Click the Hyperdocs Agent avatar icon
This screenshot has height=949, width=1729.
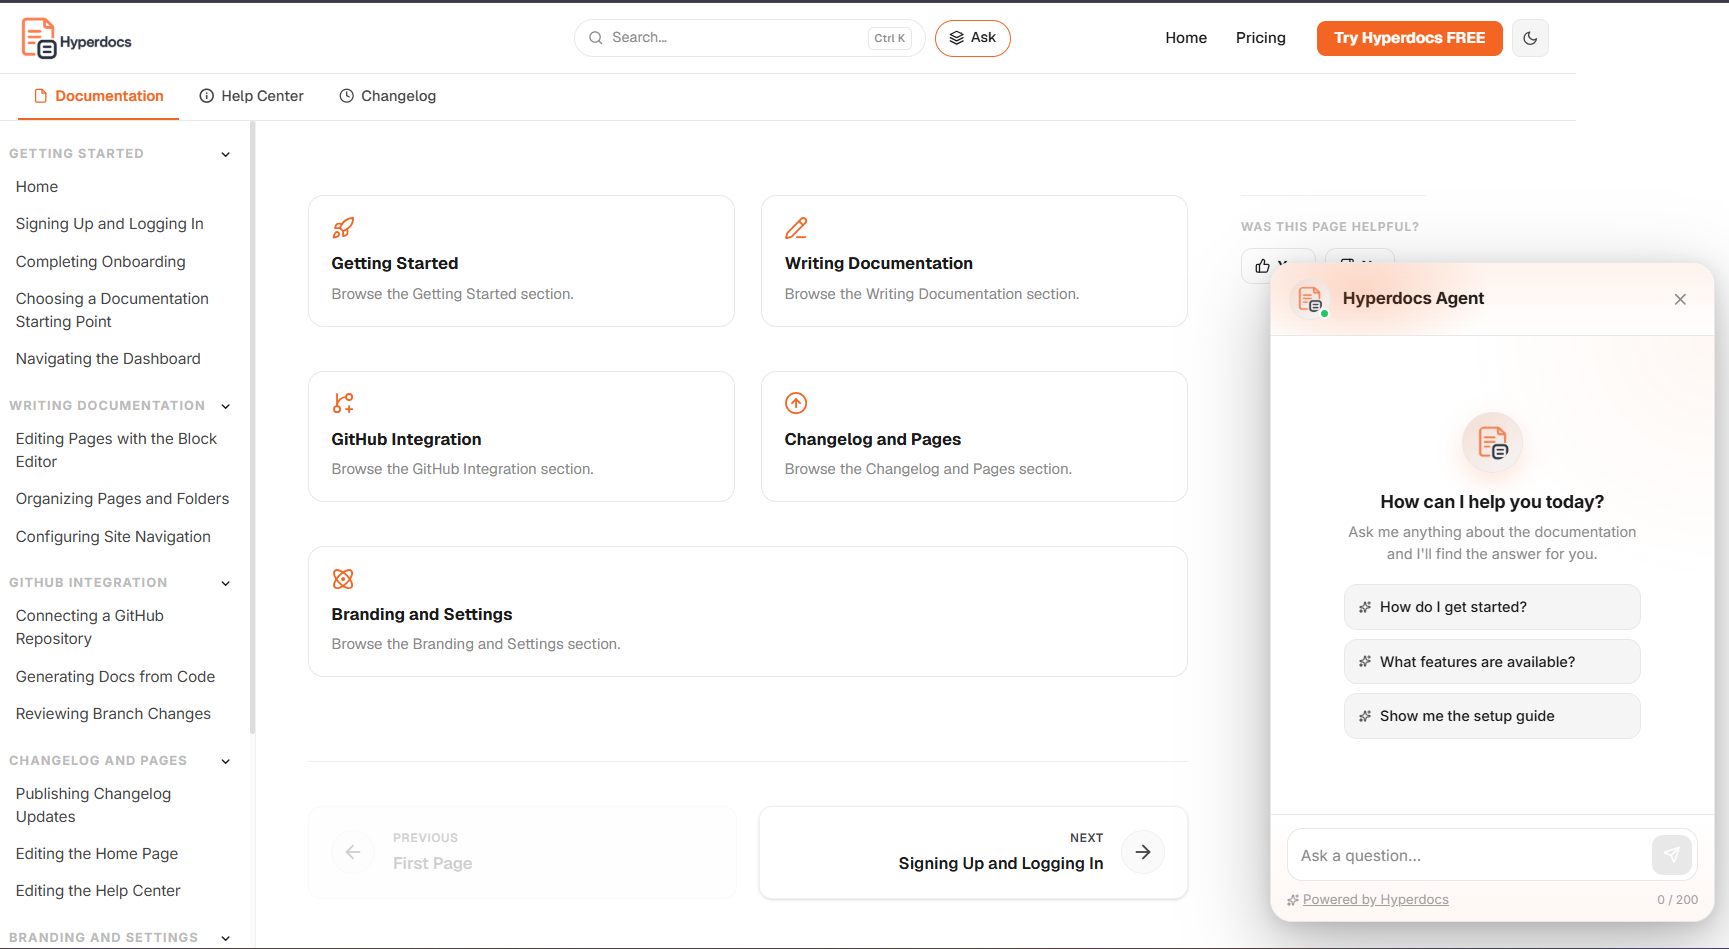pyautogui.click(x=1310, y=299)
